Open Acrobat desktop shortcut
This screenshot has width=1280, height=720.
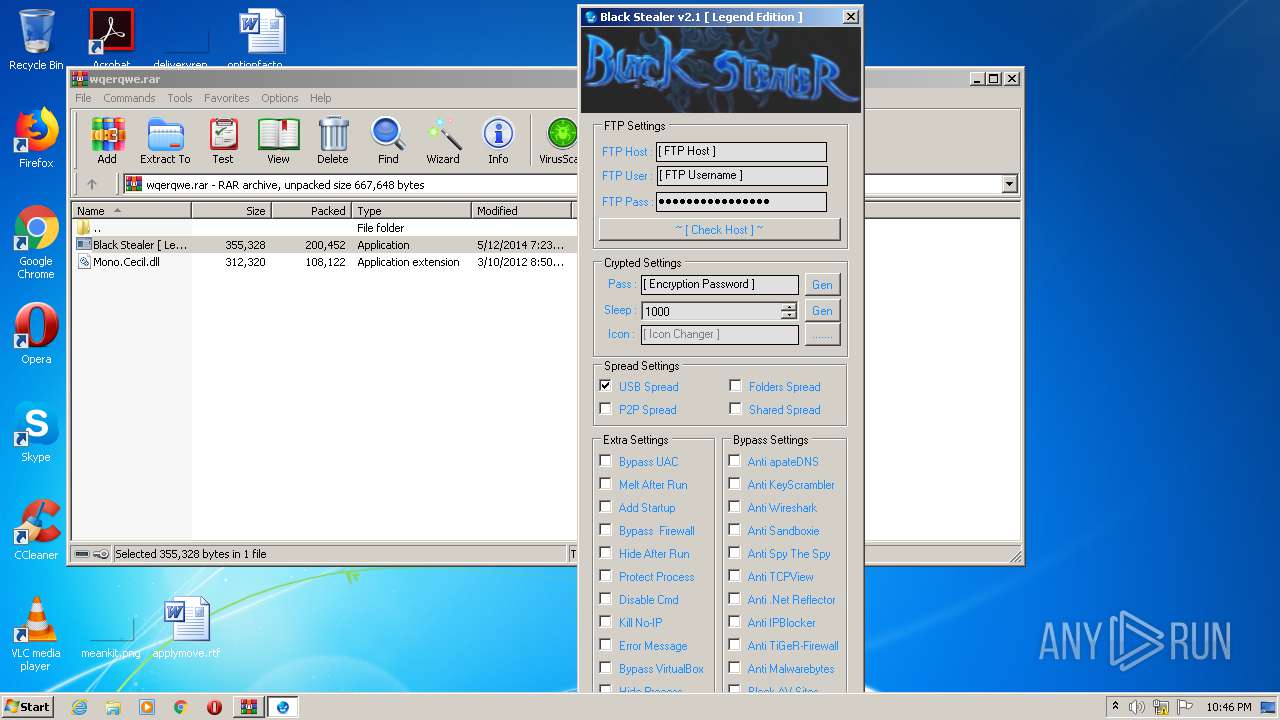point(111,40)
